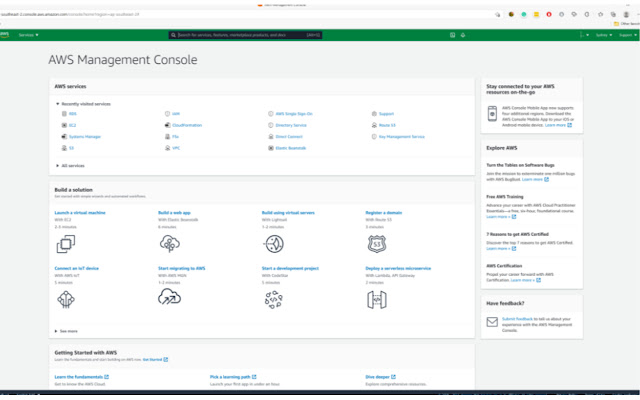Click the browser address bar
Image resolution: width=640 pixels, height=400 pixels.
(x=245, y=14)
